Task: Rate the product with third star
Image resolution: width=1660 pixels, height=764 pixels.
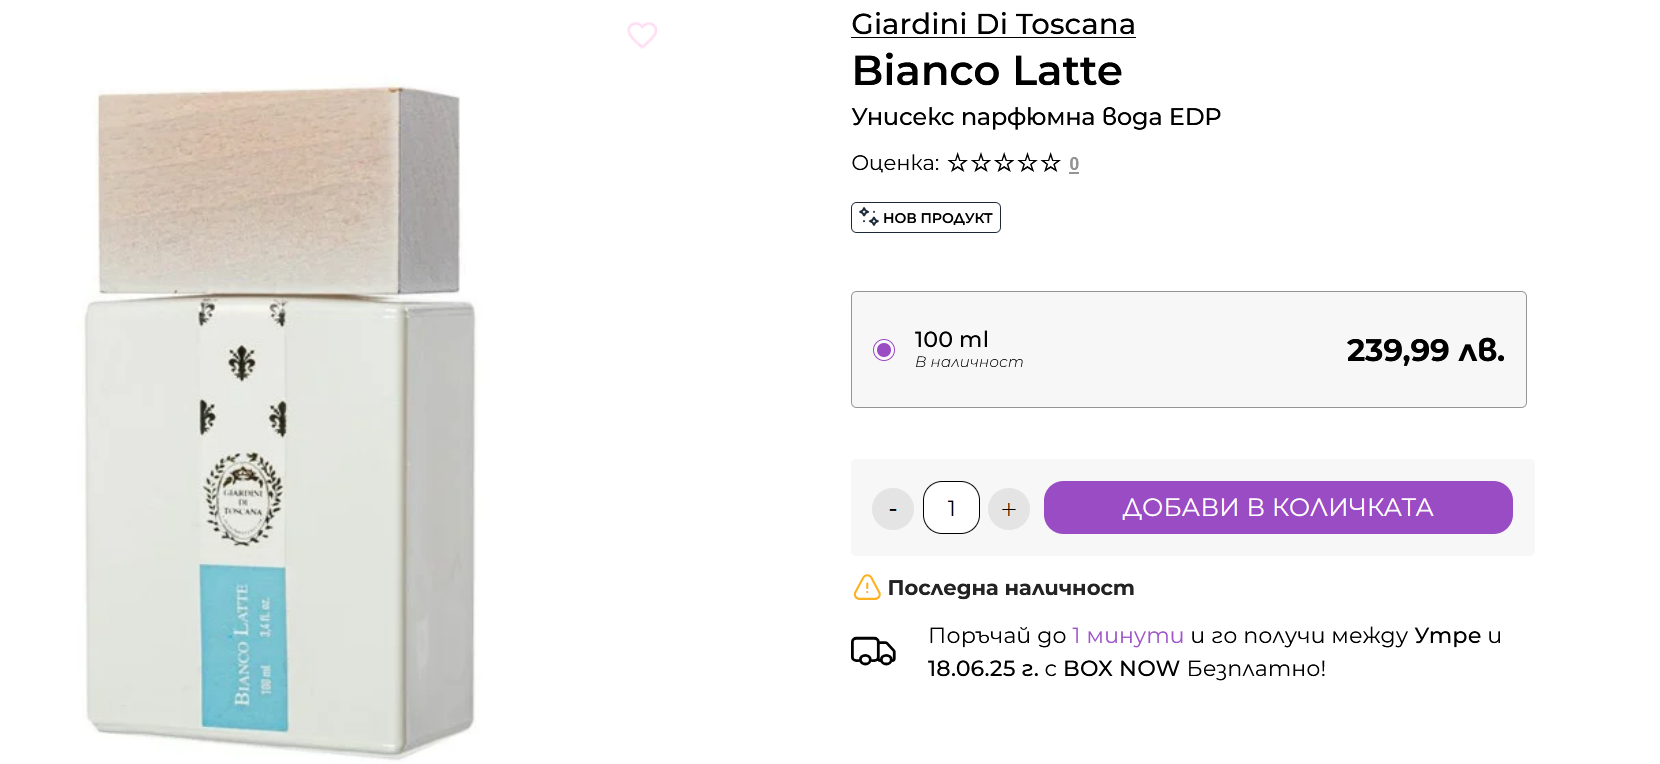Action: click(x=1004, y=163)
